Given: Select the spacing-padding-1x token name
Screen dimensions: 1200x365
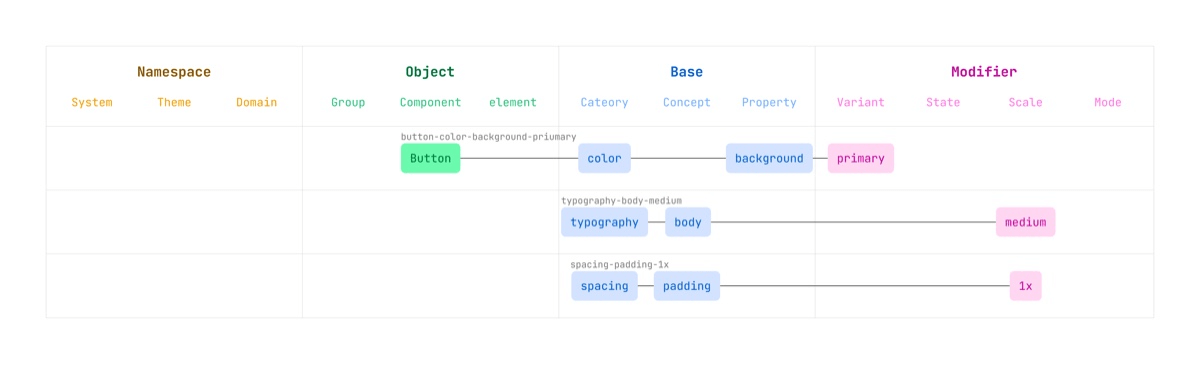Looking at the screenshot, I should [x=619, y=265].
